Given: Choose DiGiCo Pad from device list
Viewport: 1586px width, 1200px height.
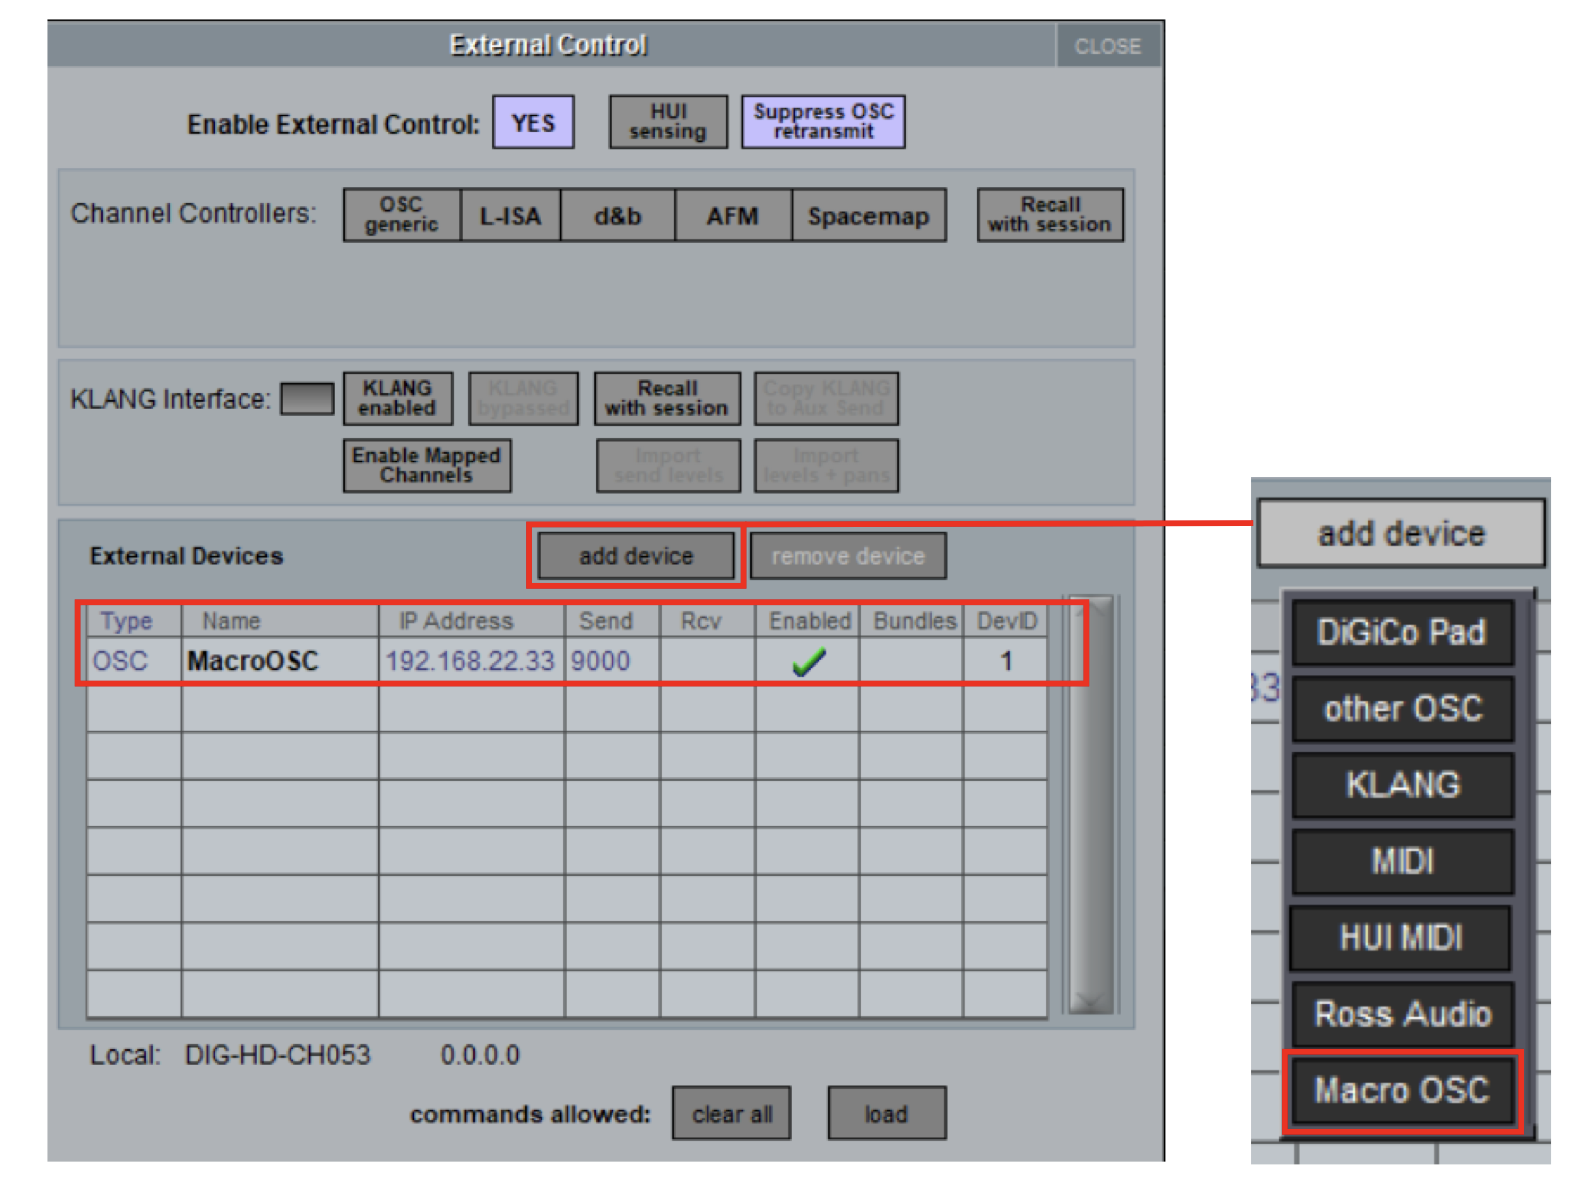Looking at the screenshot, I should point(1401,632).
